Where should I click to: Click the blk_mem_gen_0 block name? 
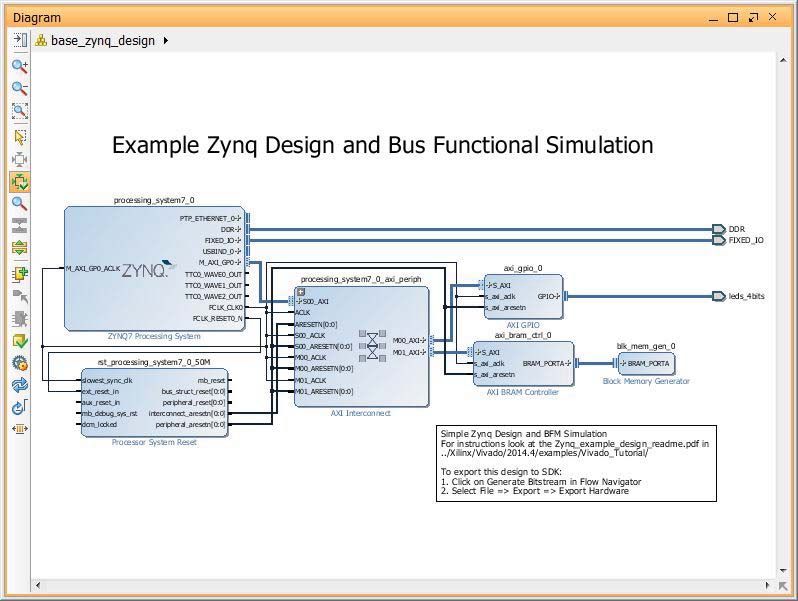point(646,347)
